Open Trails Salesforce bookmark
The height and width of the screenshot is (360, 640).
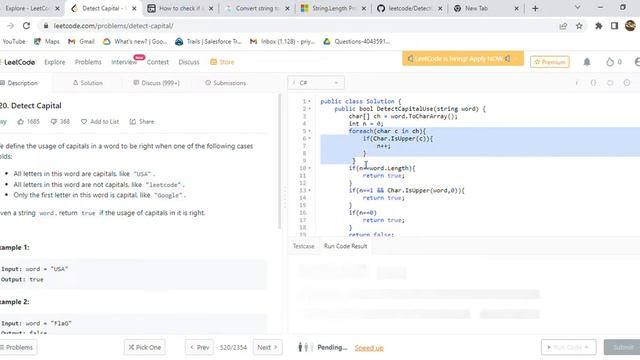209,42
